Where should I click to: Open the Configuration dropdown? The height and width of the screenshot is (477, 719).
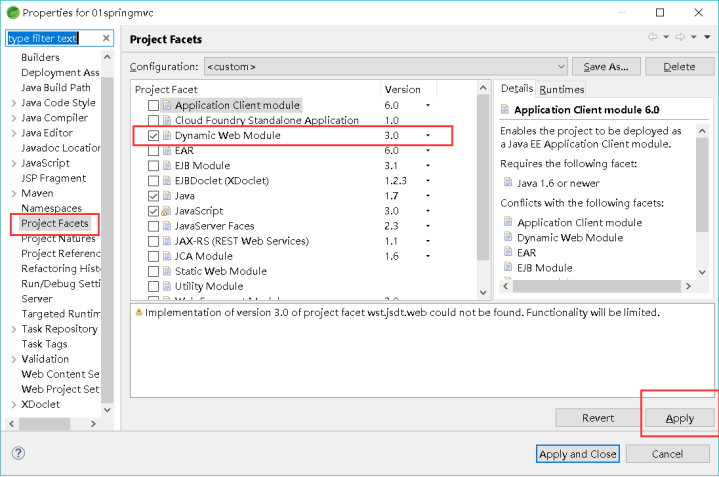384,67
